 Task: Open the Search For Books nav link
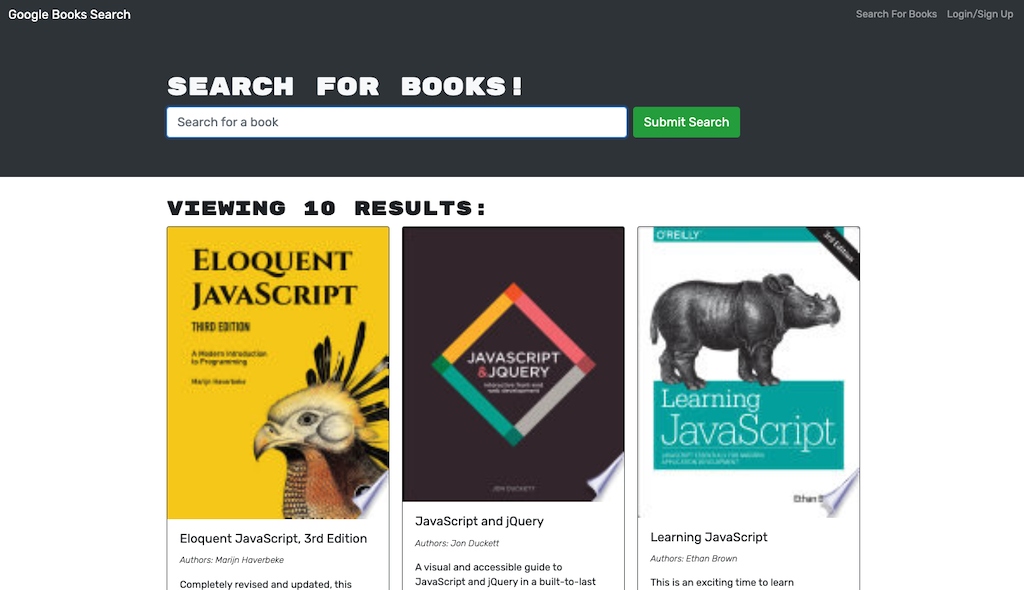896,14
